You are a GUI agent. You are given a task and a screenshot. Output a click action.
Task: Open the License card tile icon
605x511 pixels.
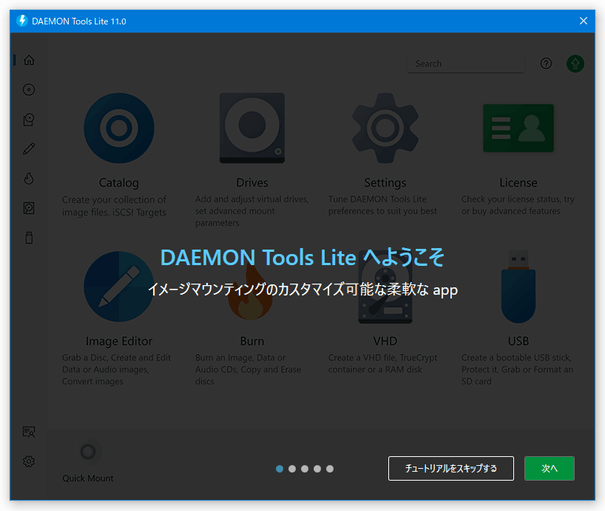pos(518,128)
